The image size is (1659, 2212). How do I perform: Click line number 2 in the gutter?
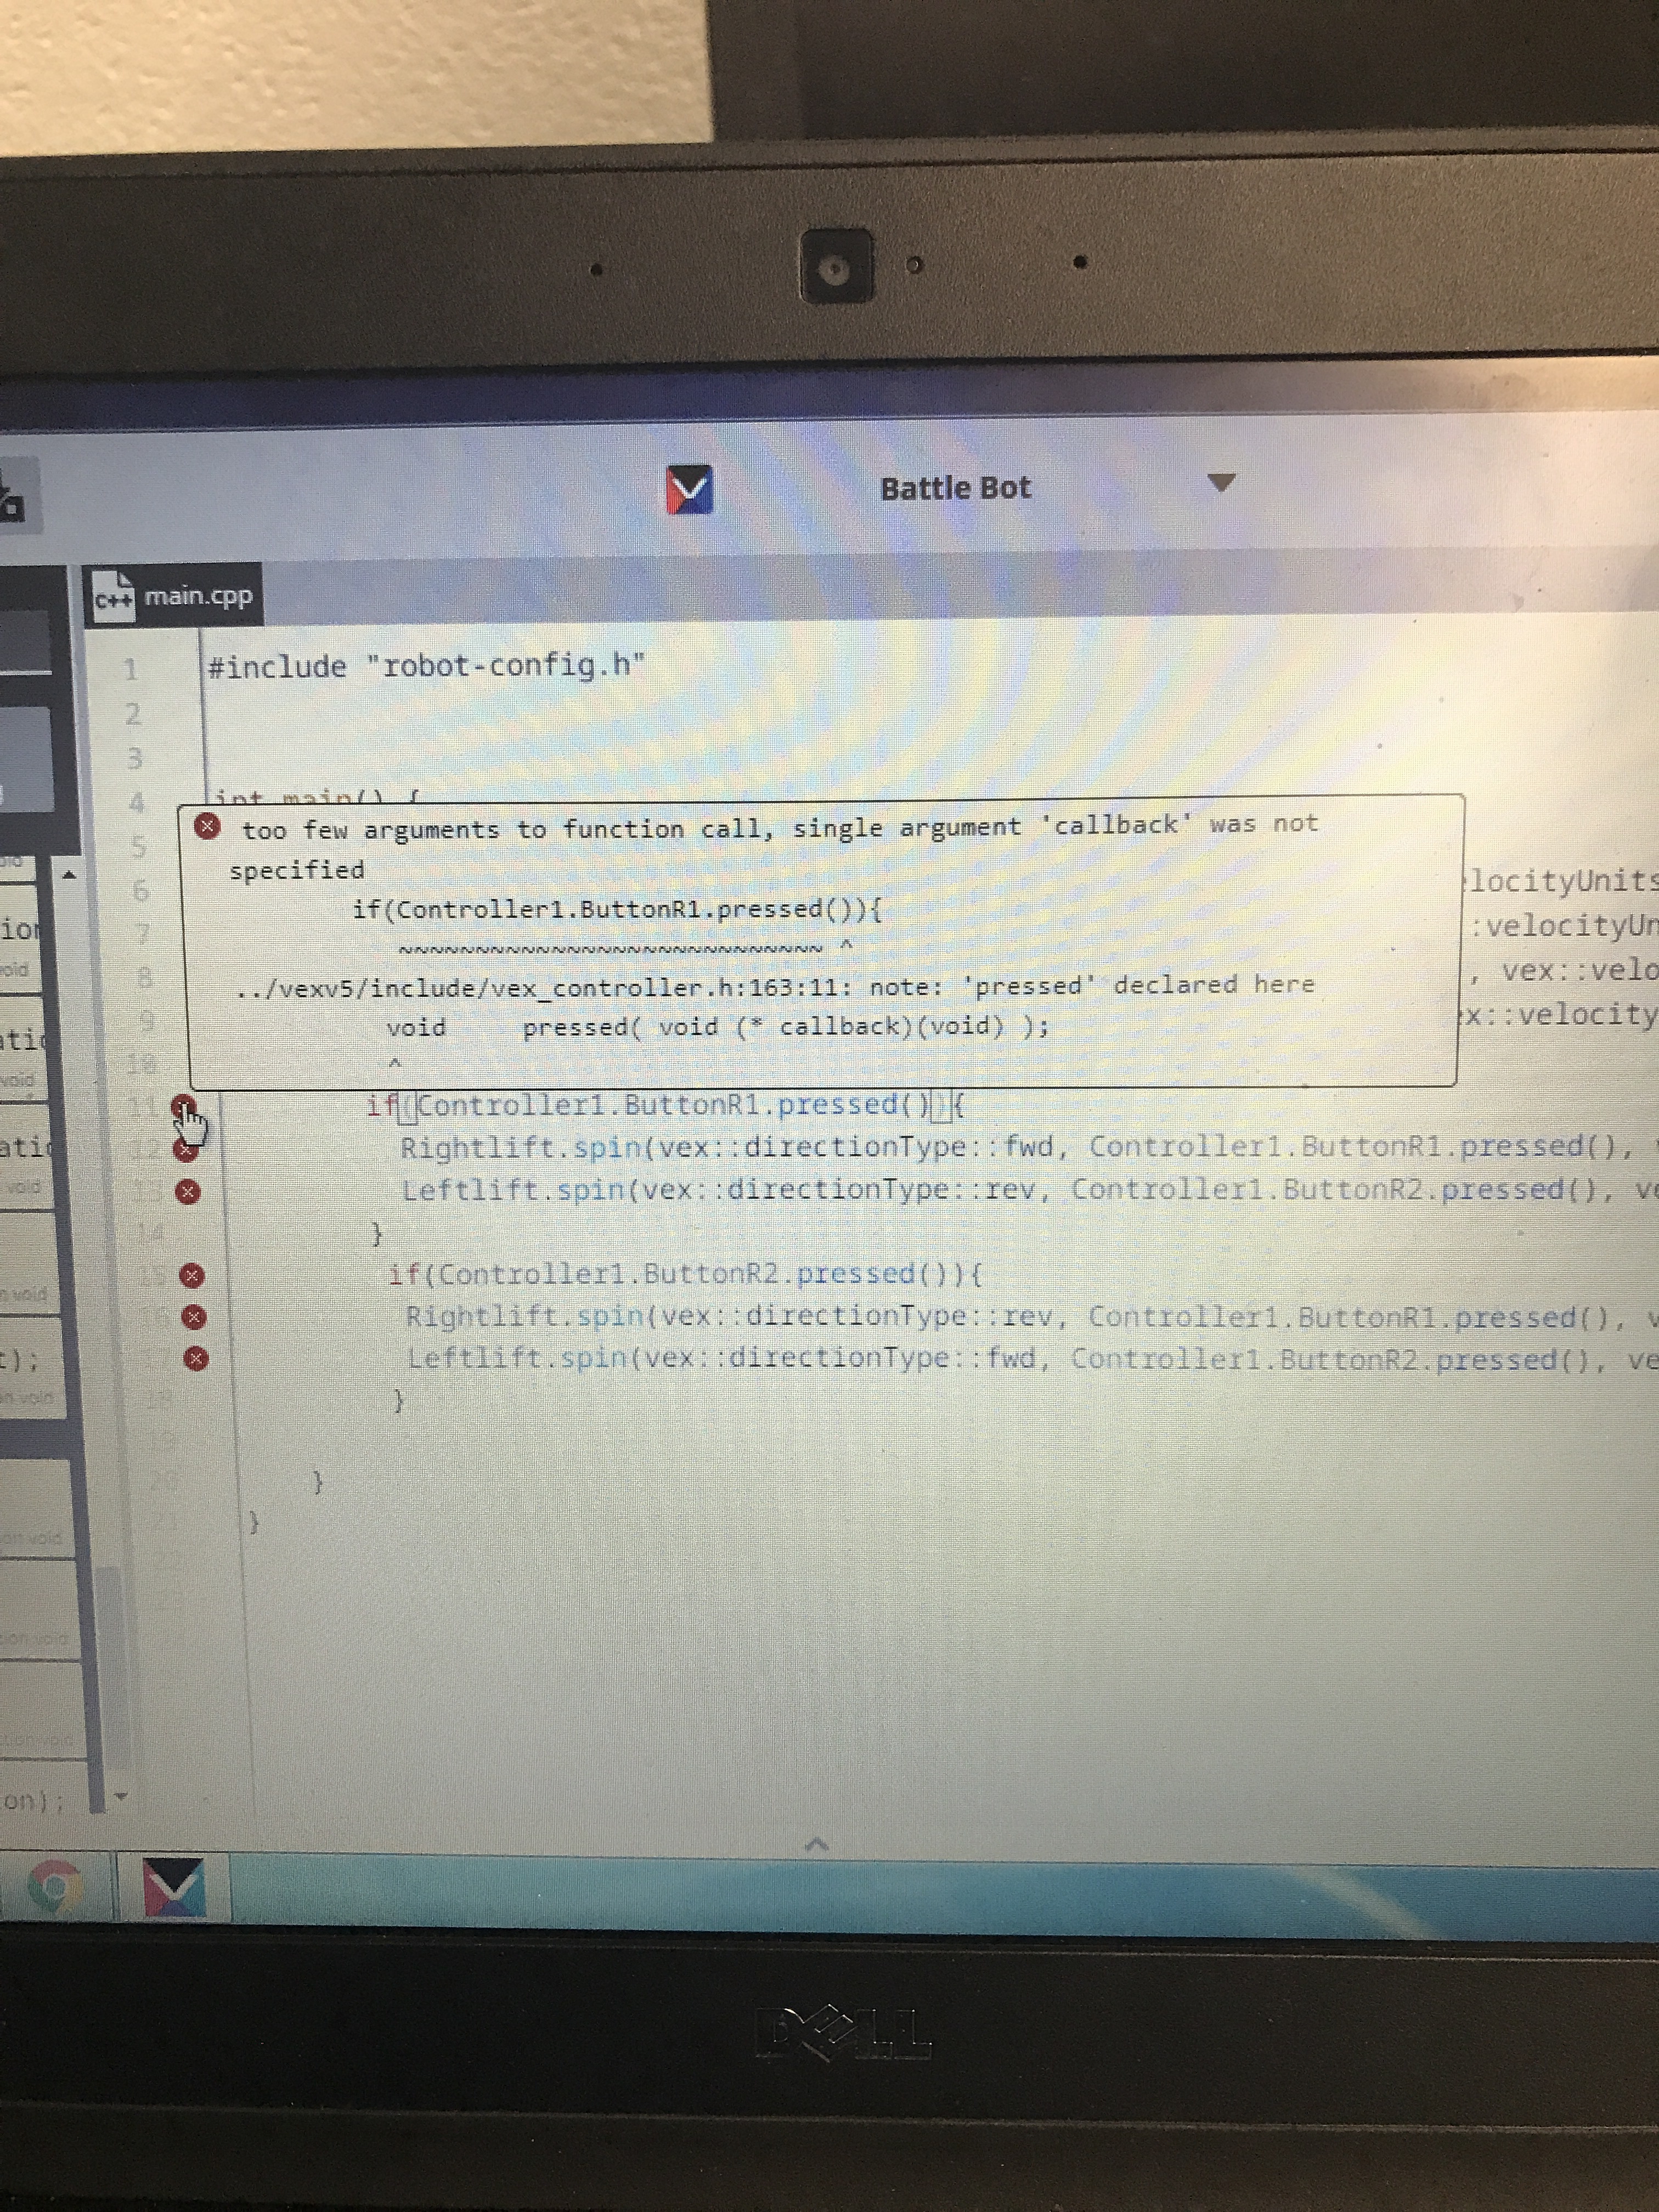tap(132, 714)
